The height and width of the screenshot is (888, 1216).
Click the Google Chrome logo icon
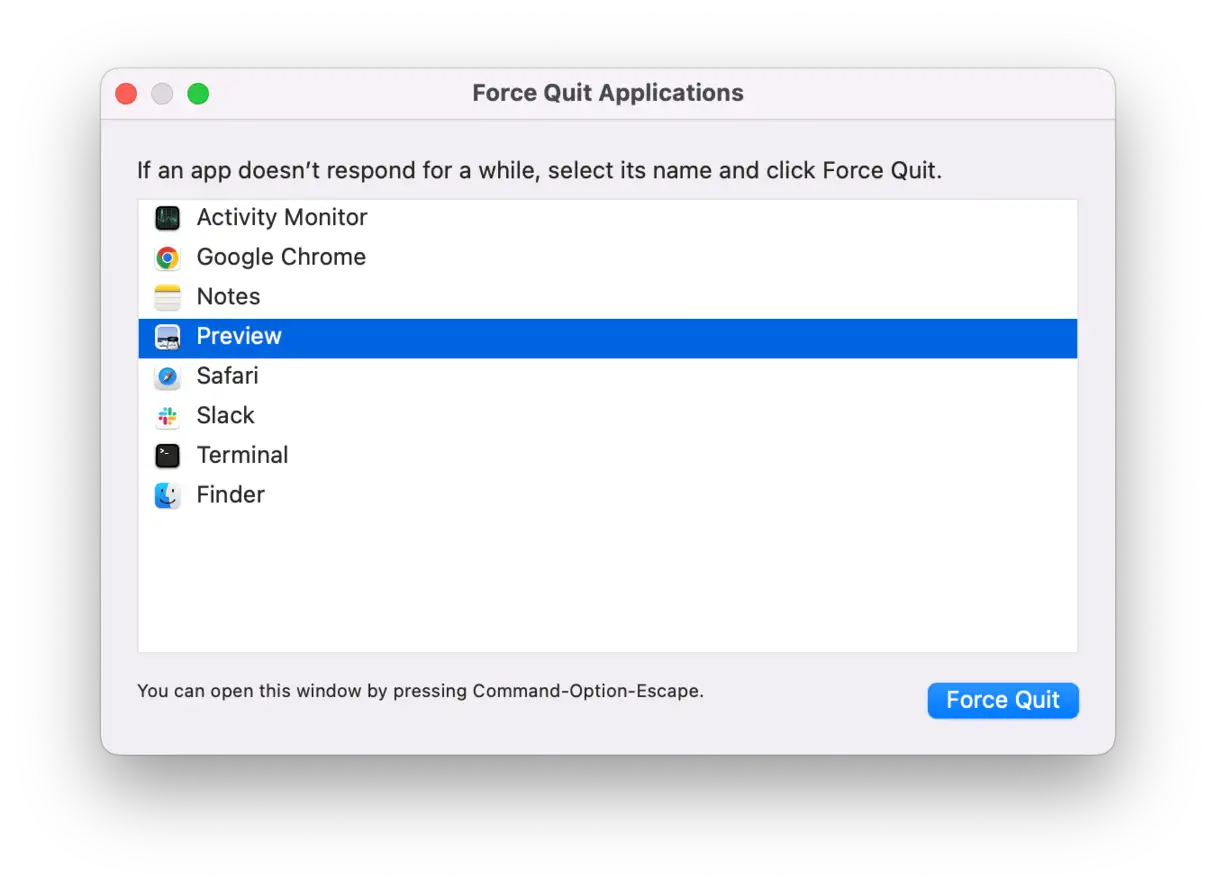tap(167, 258)
